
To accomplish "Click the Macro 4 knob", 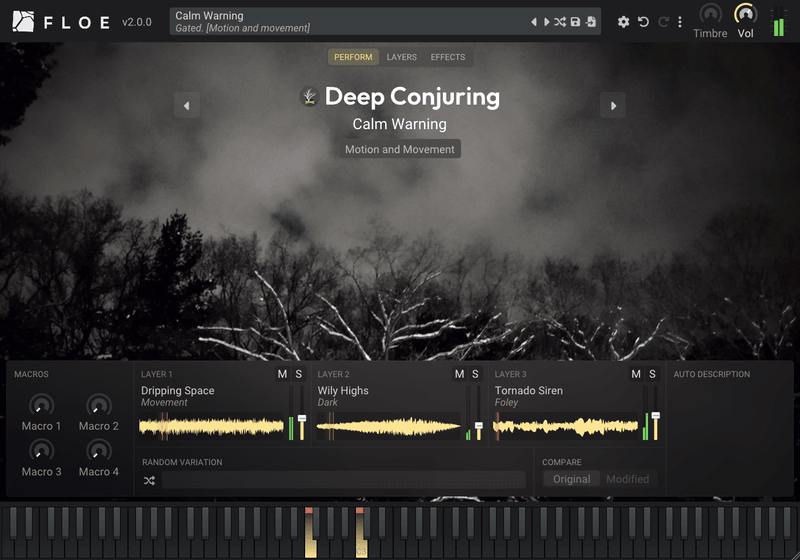I will click(99, 451).
